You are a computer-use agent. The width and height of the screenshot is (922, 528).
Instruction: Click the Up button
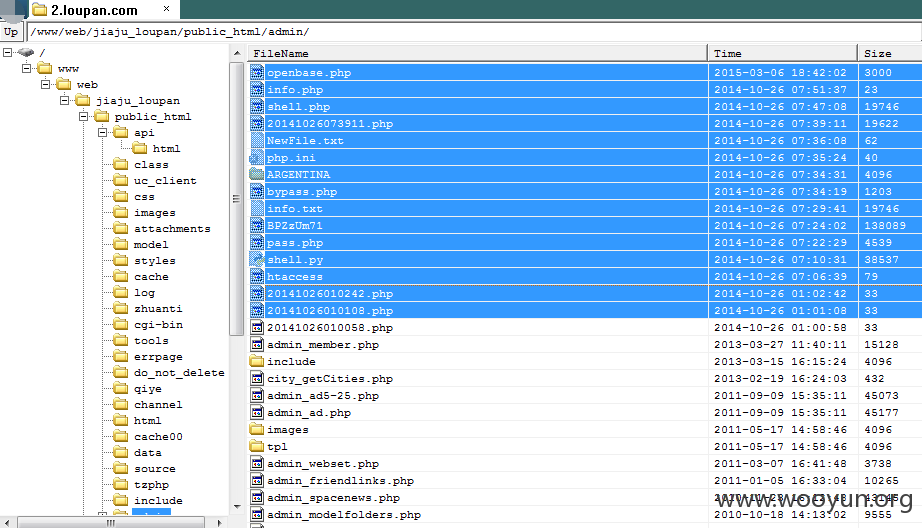click(11, 32)
